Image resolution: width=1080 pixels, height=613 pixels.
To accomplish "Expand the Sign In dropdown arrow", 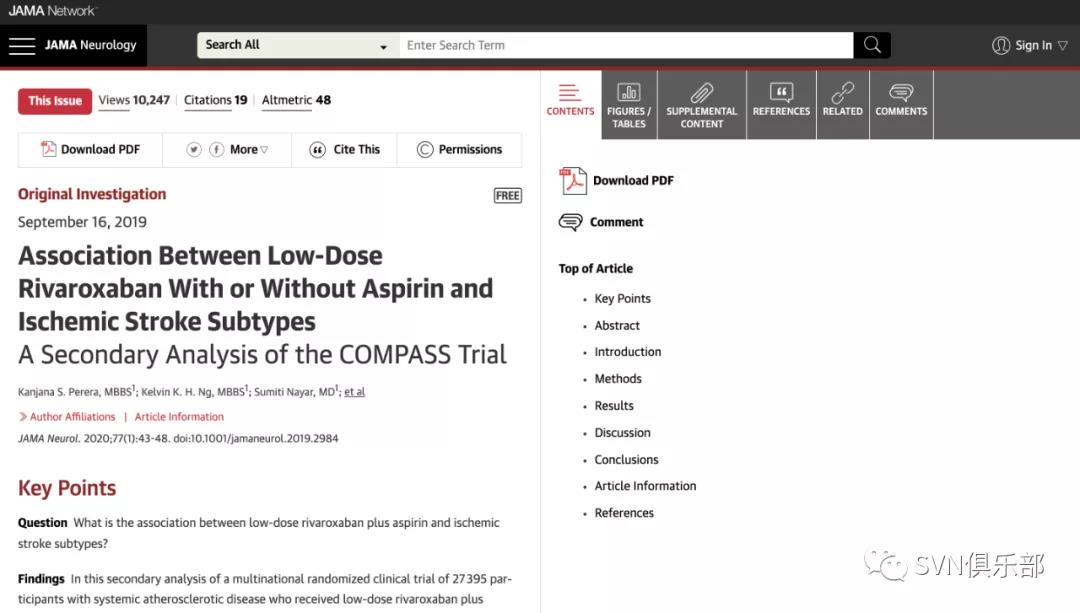I will pyautogui.click(x=1063, y=45).
